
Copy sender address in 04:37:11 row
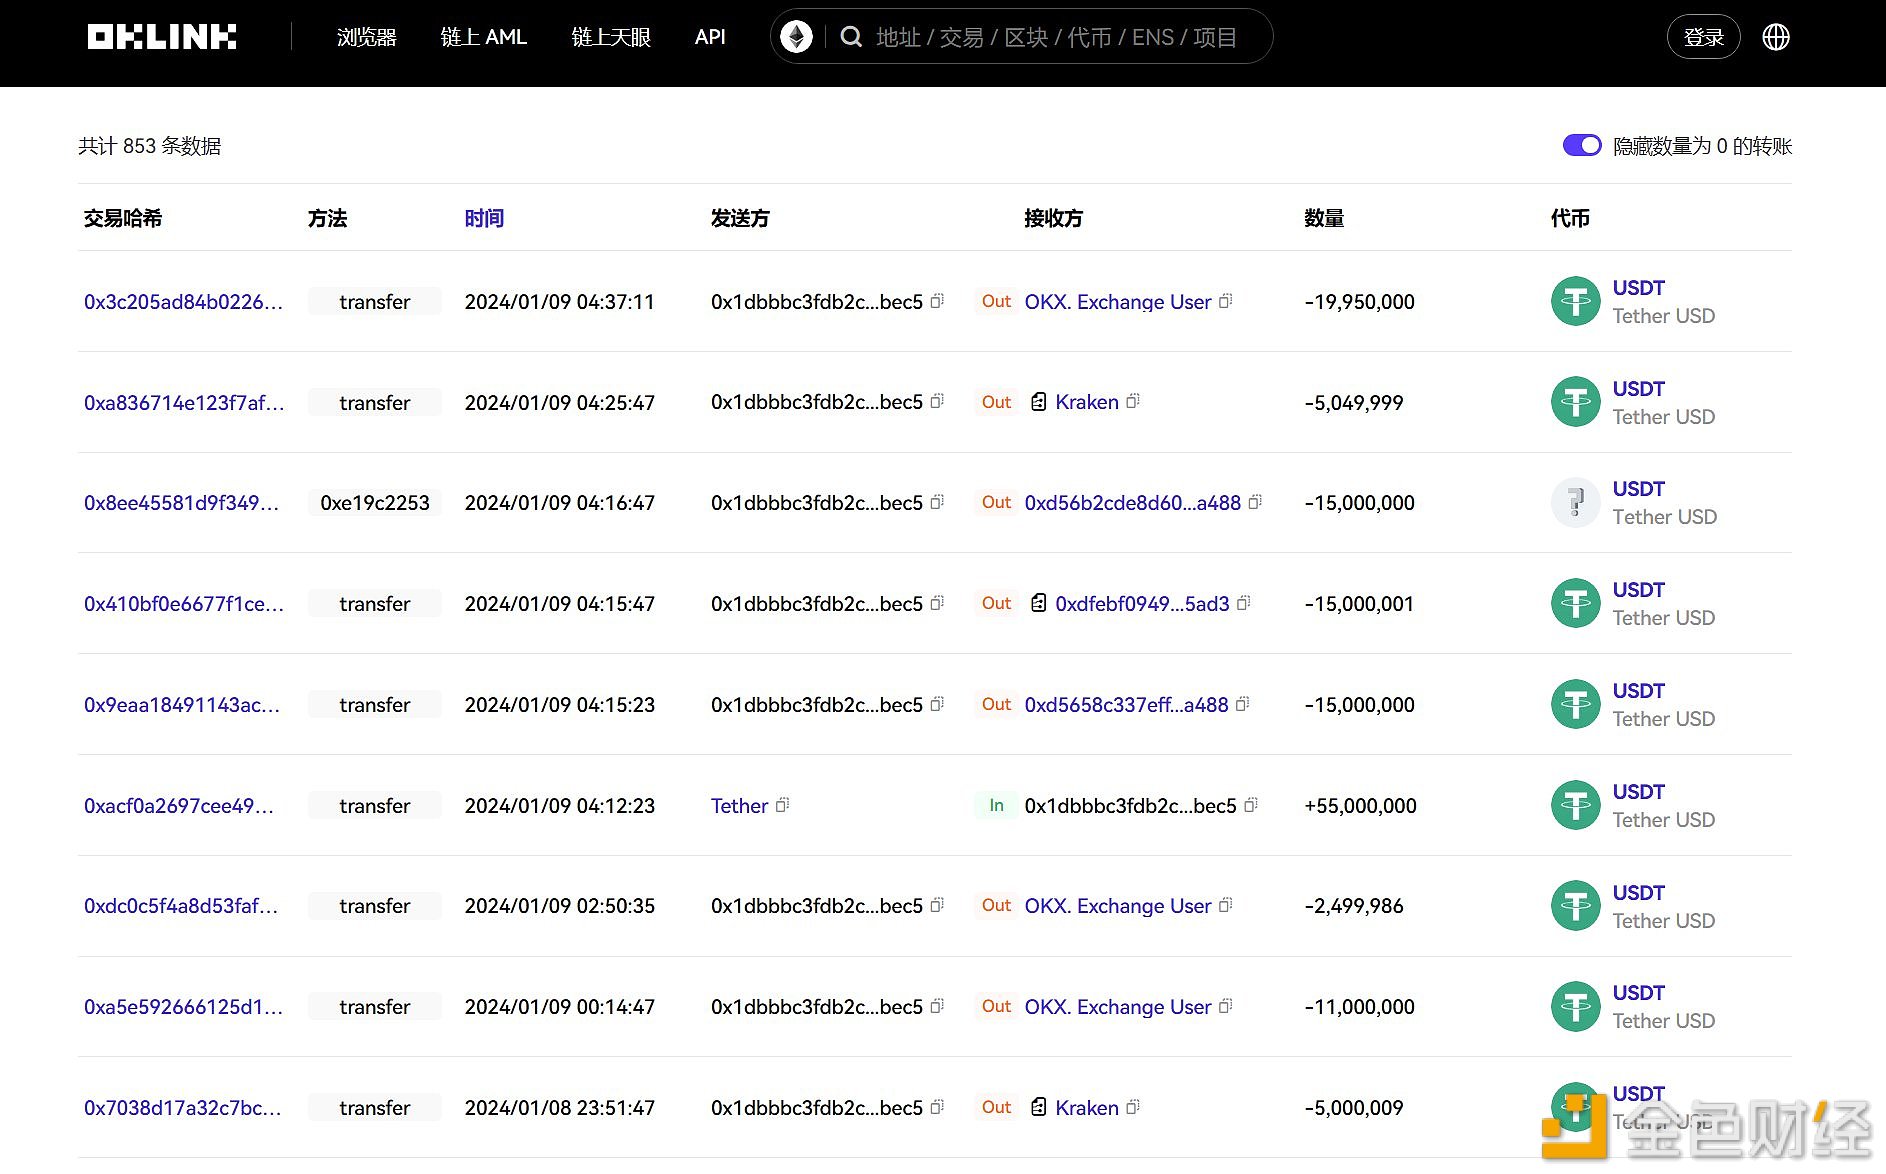point(937,301)
